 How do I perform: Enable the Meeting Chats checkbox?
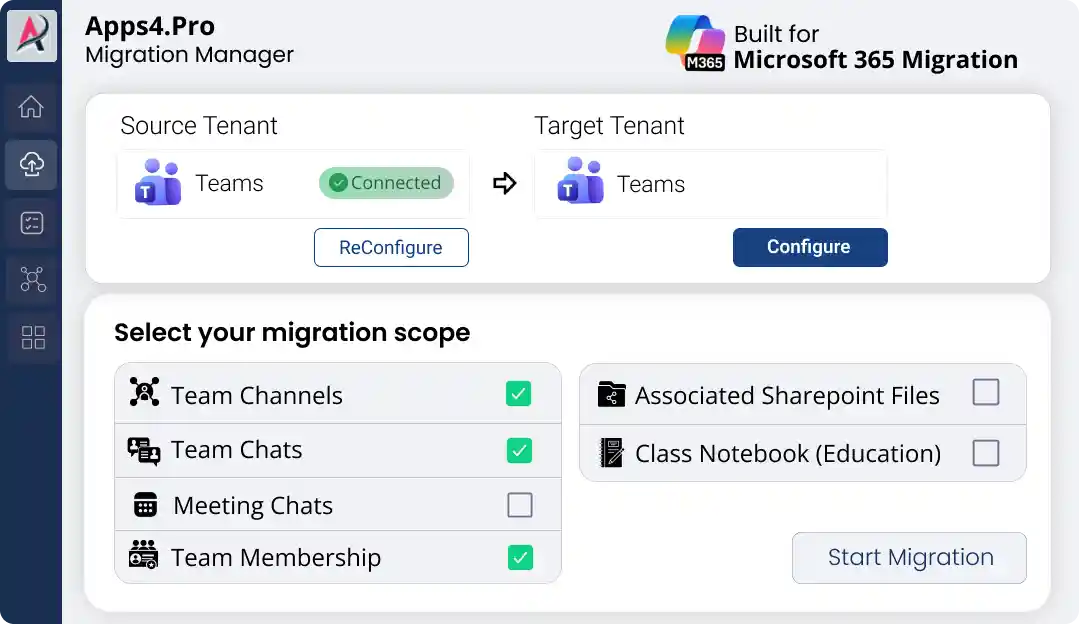(520, 505)
